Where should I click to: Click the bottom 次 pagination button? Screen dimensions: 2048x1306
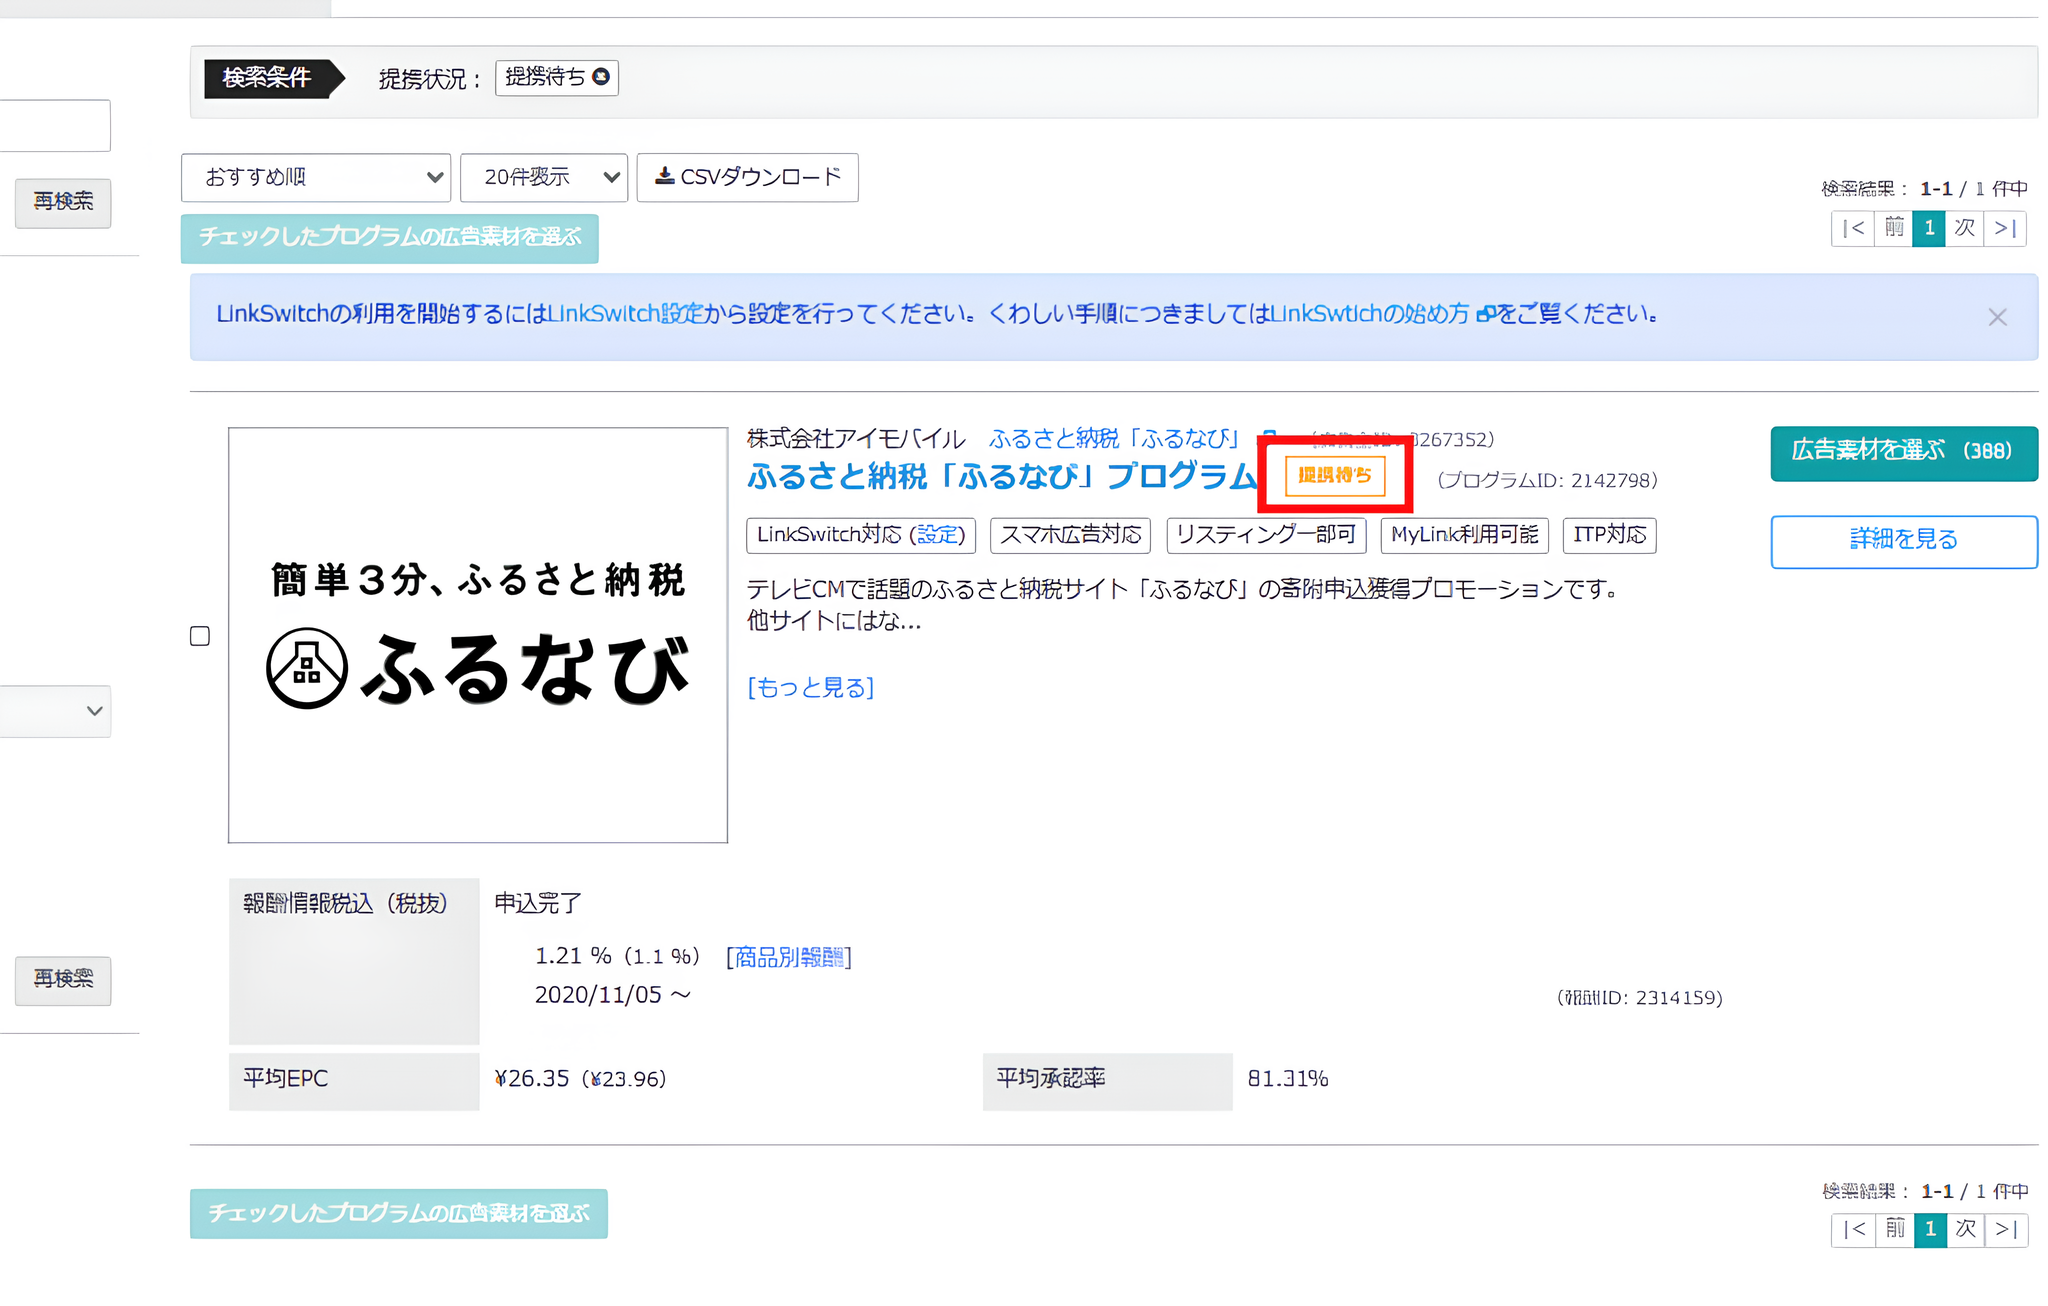1965,1229
